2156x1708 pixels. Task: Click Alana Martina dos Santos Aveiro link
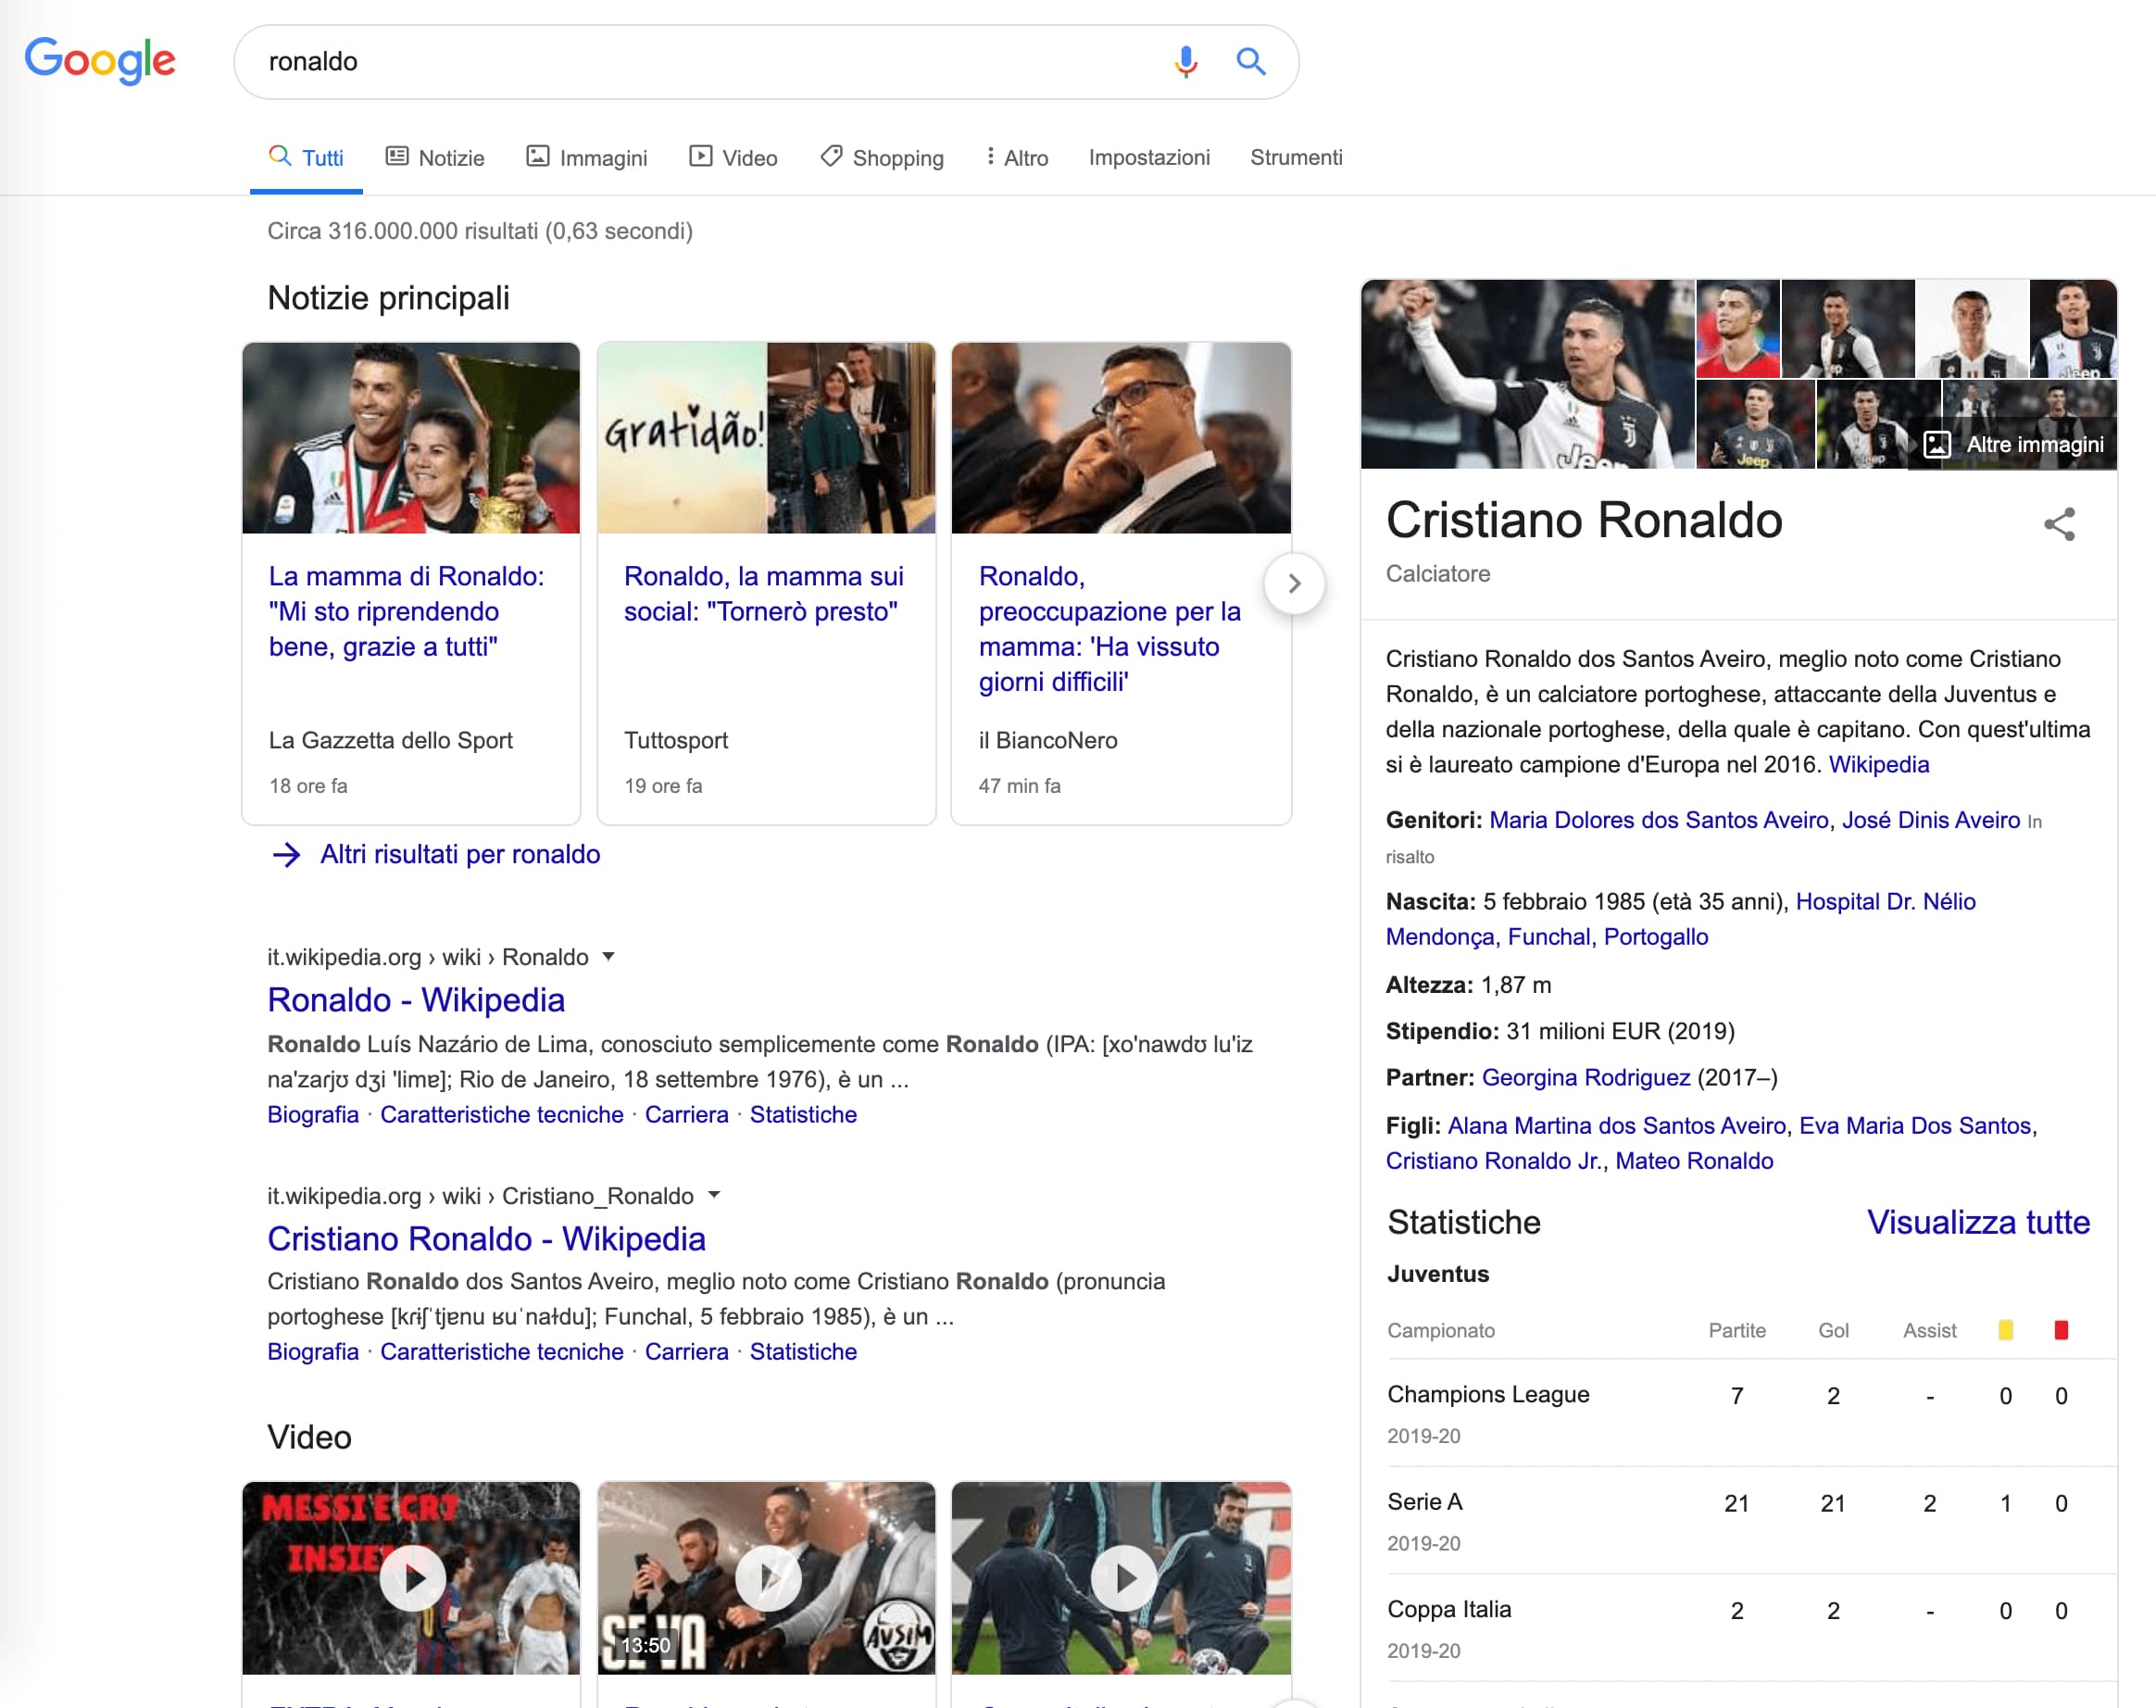[x=1616, y=1125]
